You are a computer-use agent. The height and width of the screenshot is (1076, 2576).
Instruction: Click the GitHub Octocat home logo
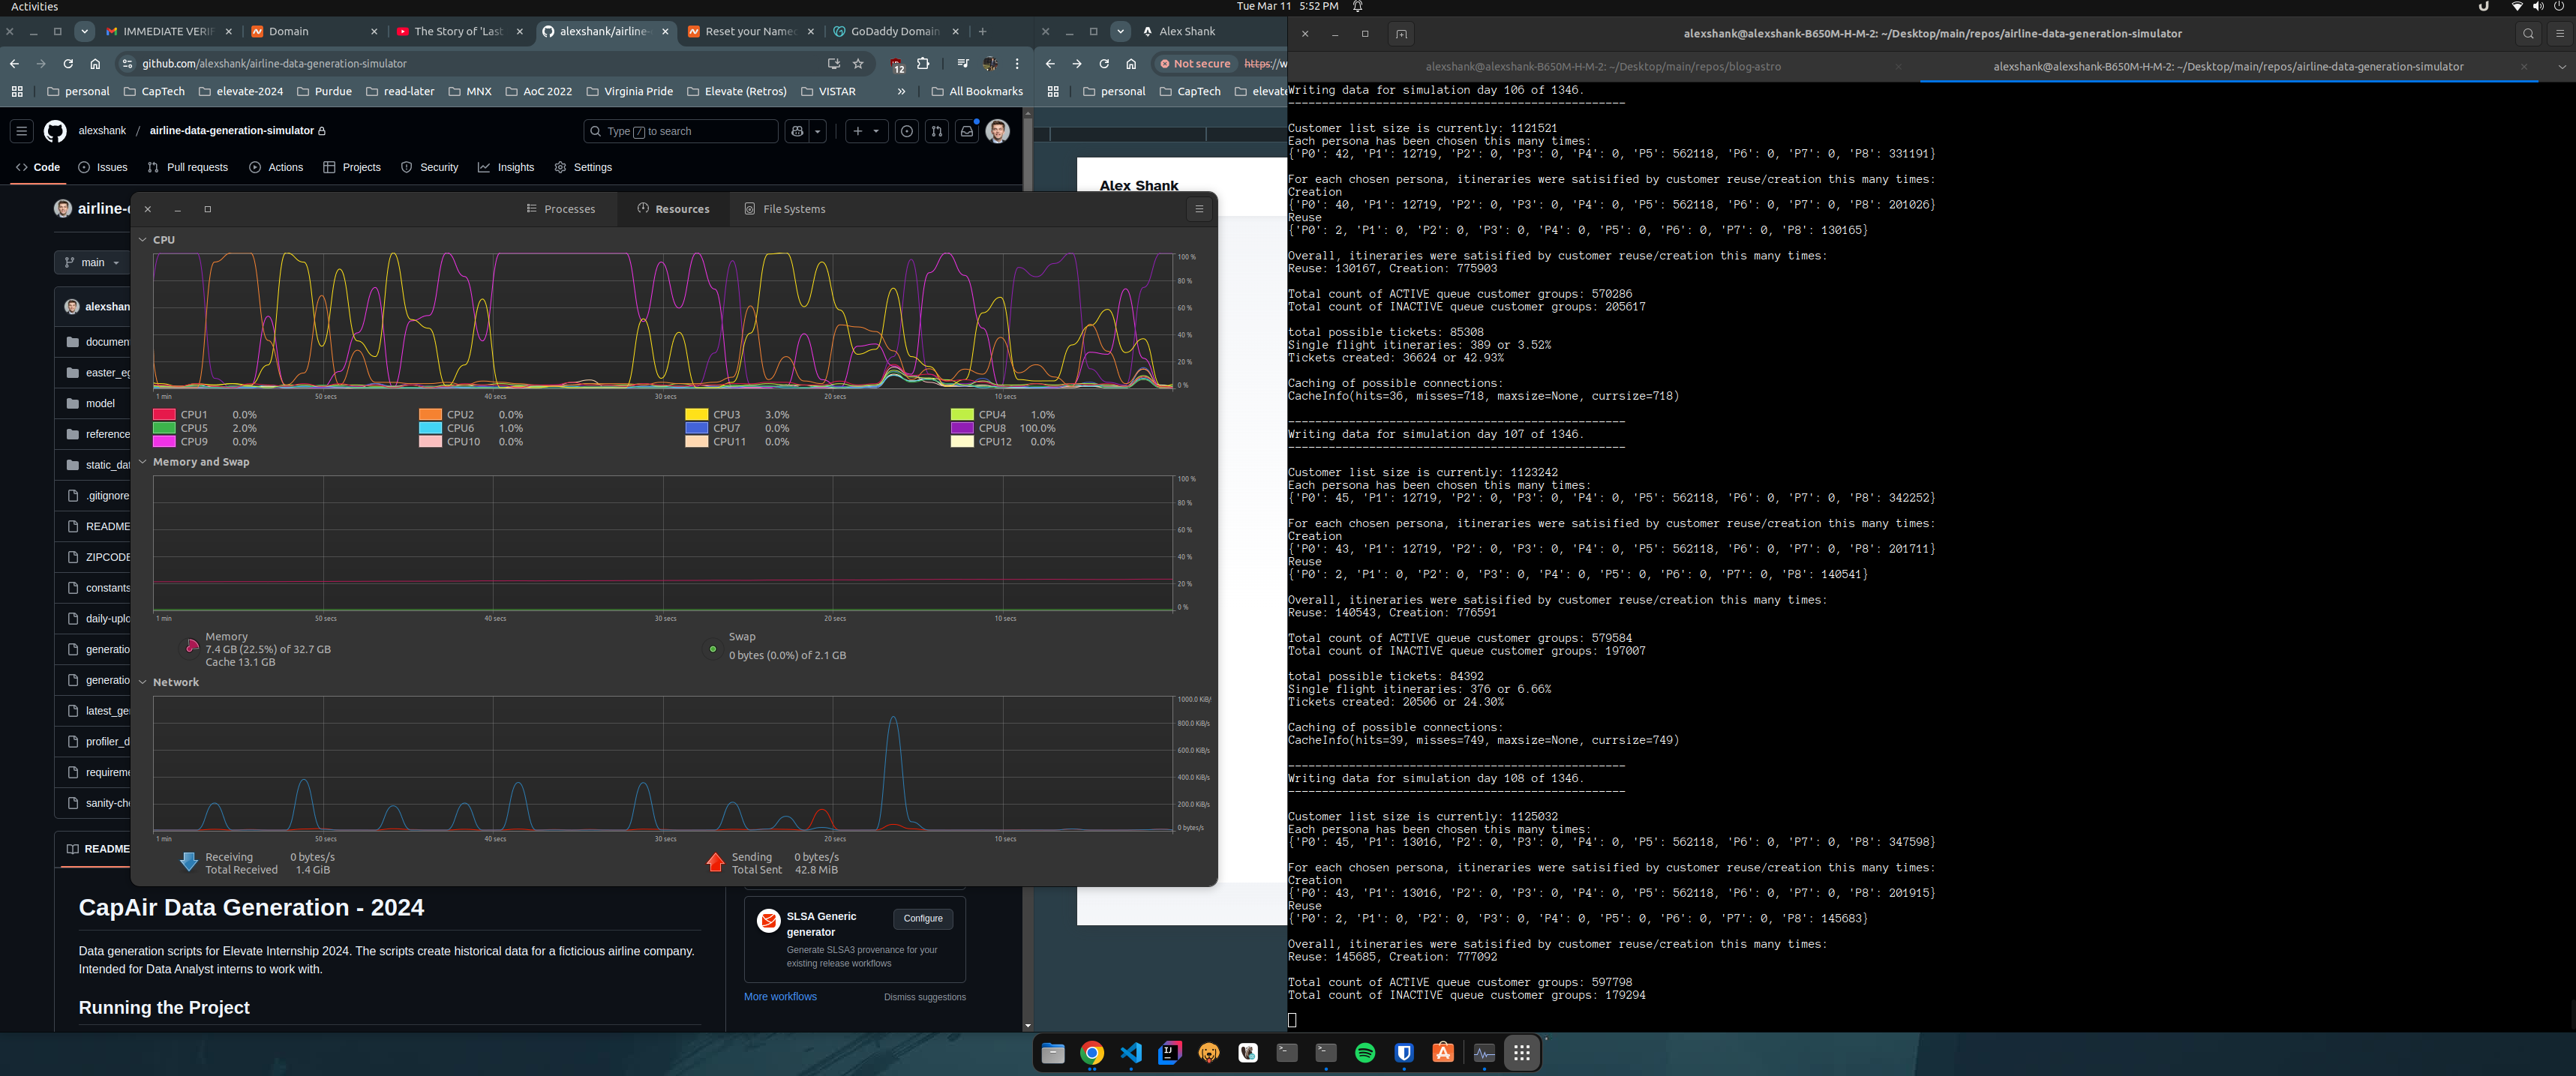pos(55,131)
